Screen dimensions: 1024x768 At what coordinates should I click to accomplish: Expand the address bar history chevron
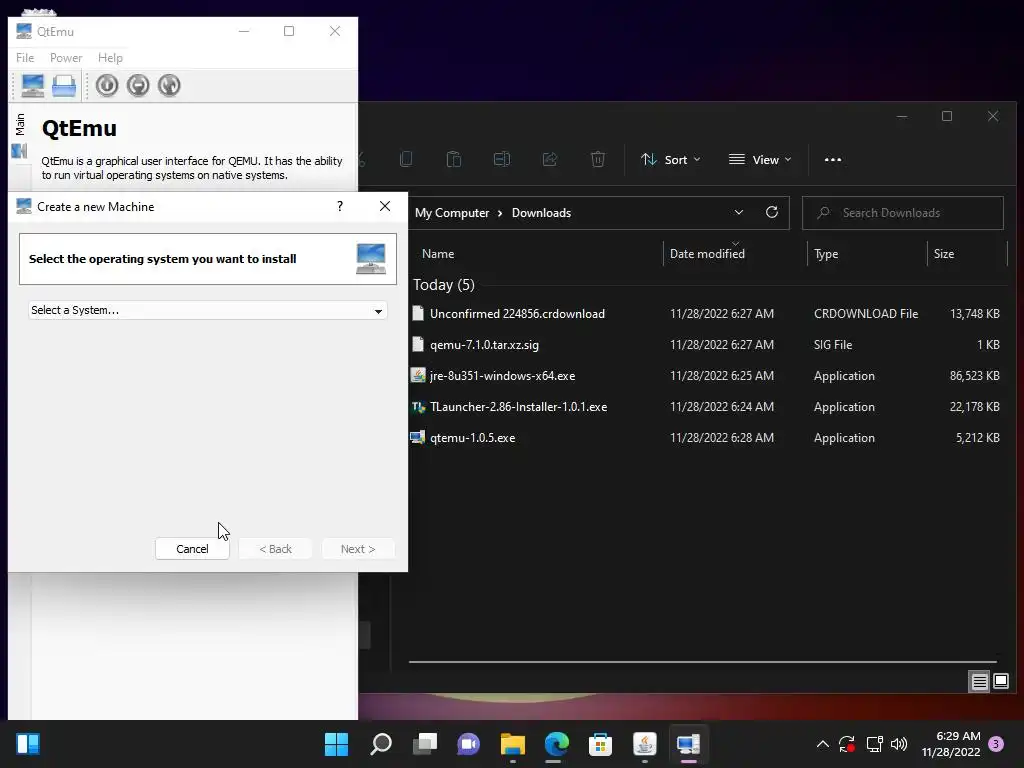(x=739, y=212)
